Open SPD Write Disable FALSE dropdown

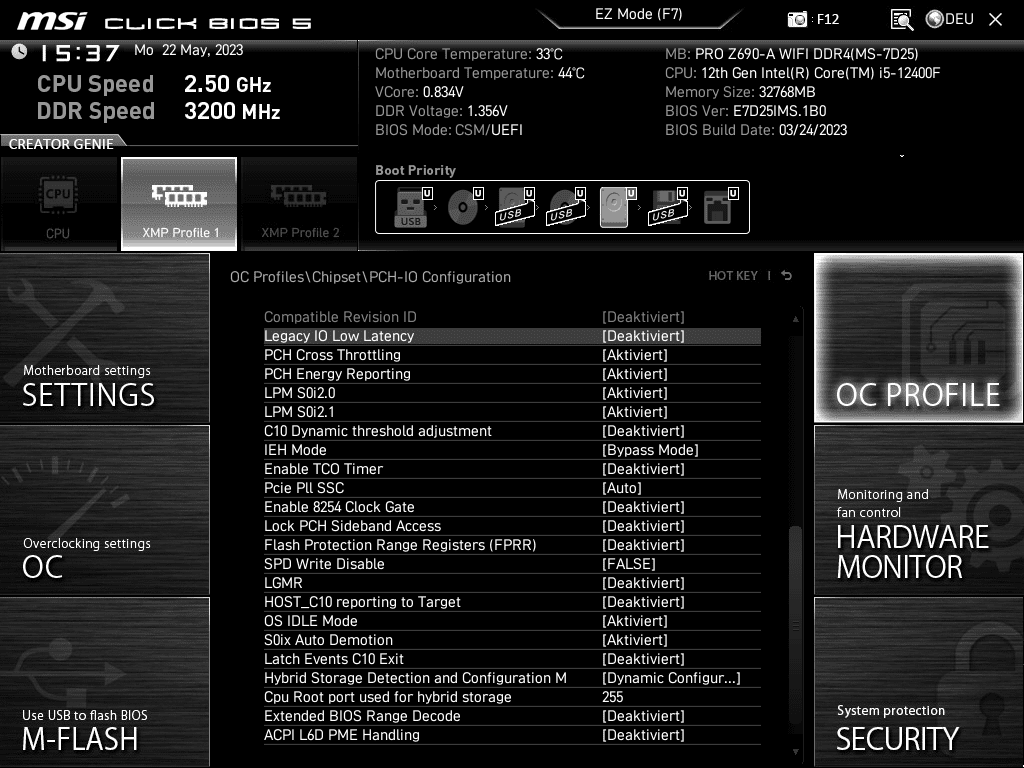click(628, 564)
